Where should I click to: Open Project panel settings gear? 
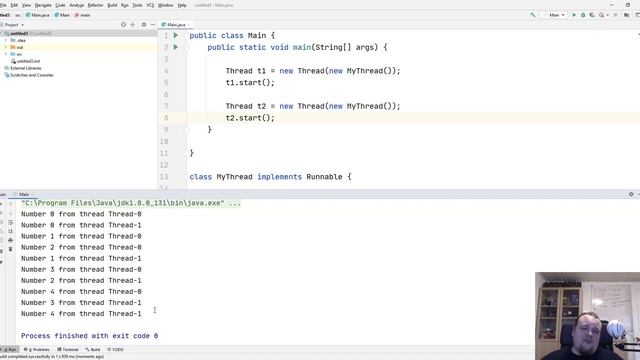[x=144, y=25]
